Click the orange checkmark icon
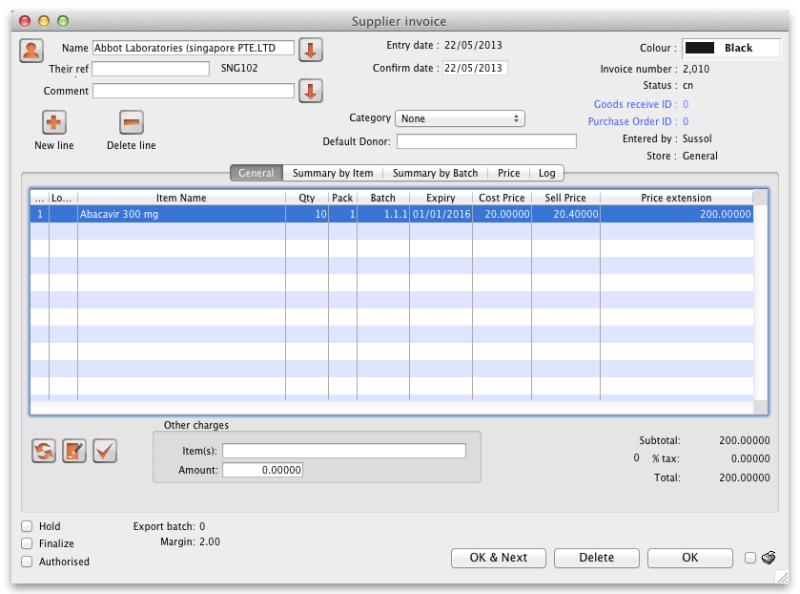This screenshot has width=800, height=594. [105, 451]
